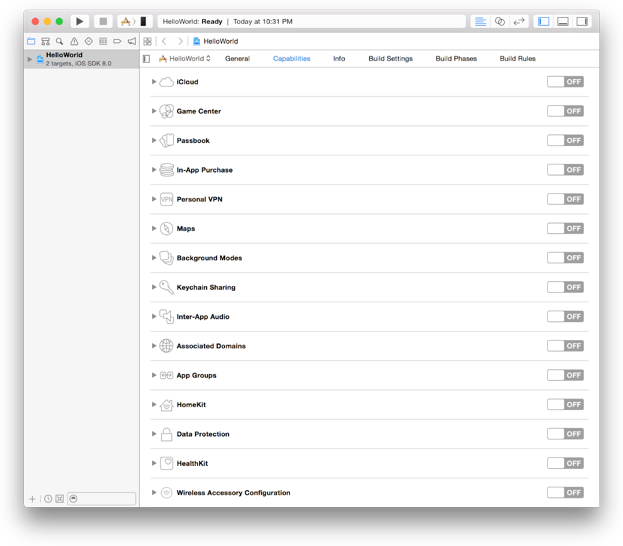
Task: Enable the Passbook switch
Action: 565,141
